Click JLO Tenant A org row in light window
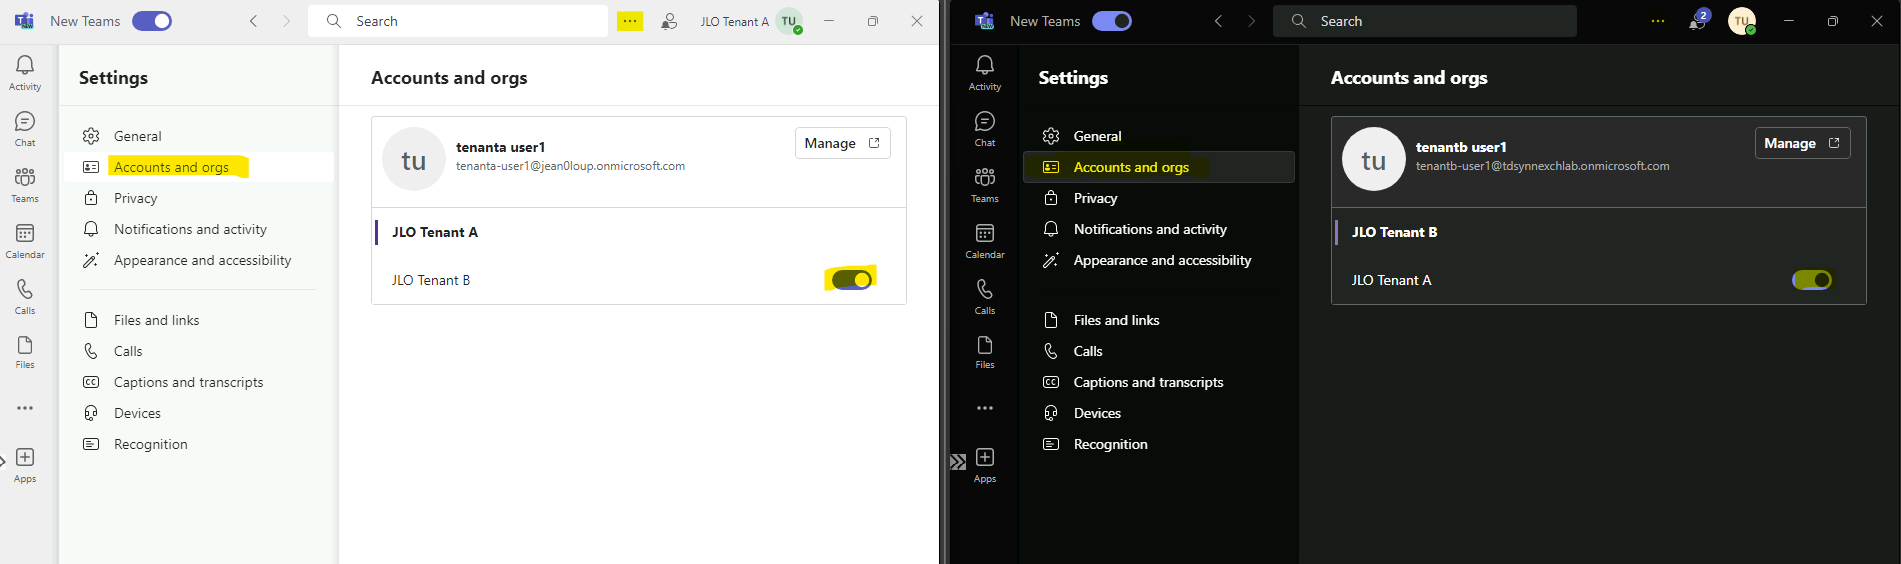This screenshot has height=564, width=1901. tap(639, 232)
